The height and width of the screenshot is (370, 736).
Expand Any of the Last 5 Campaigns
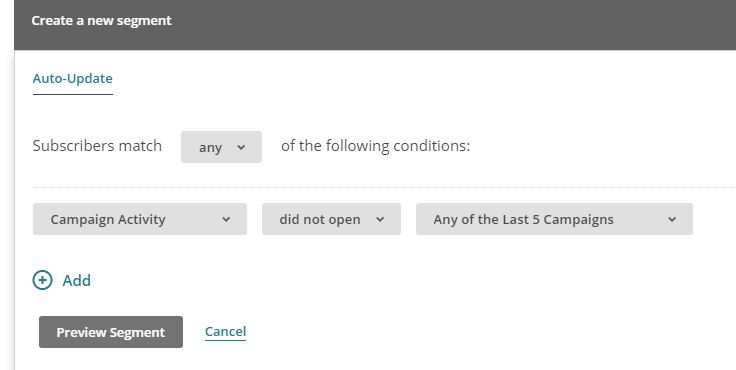coord(554,219)
